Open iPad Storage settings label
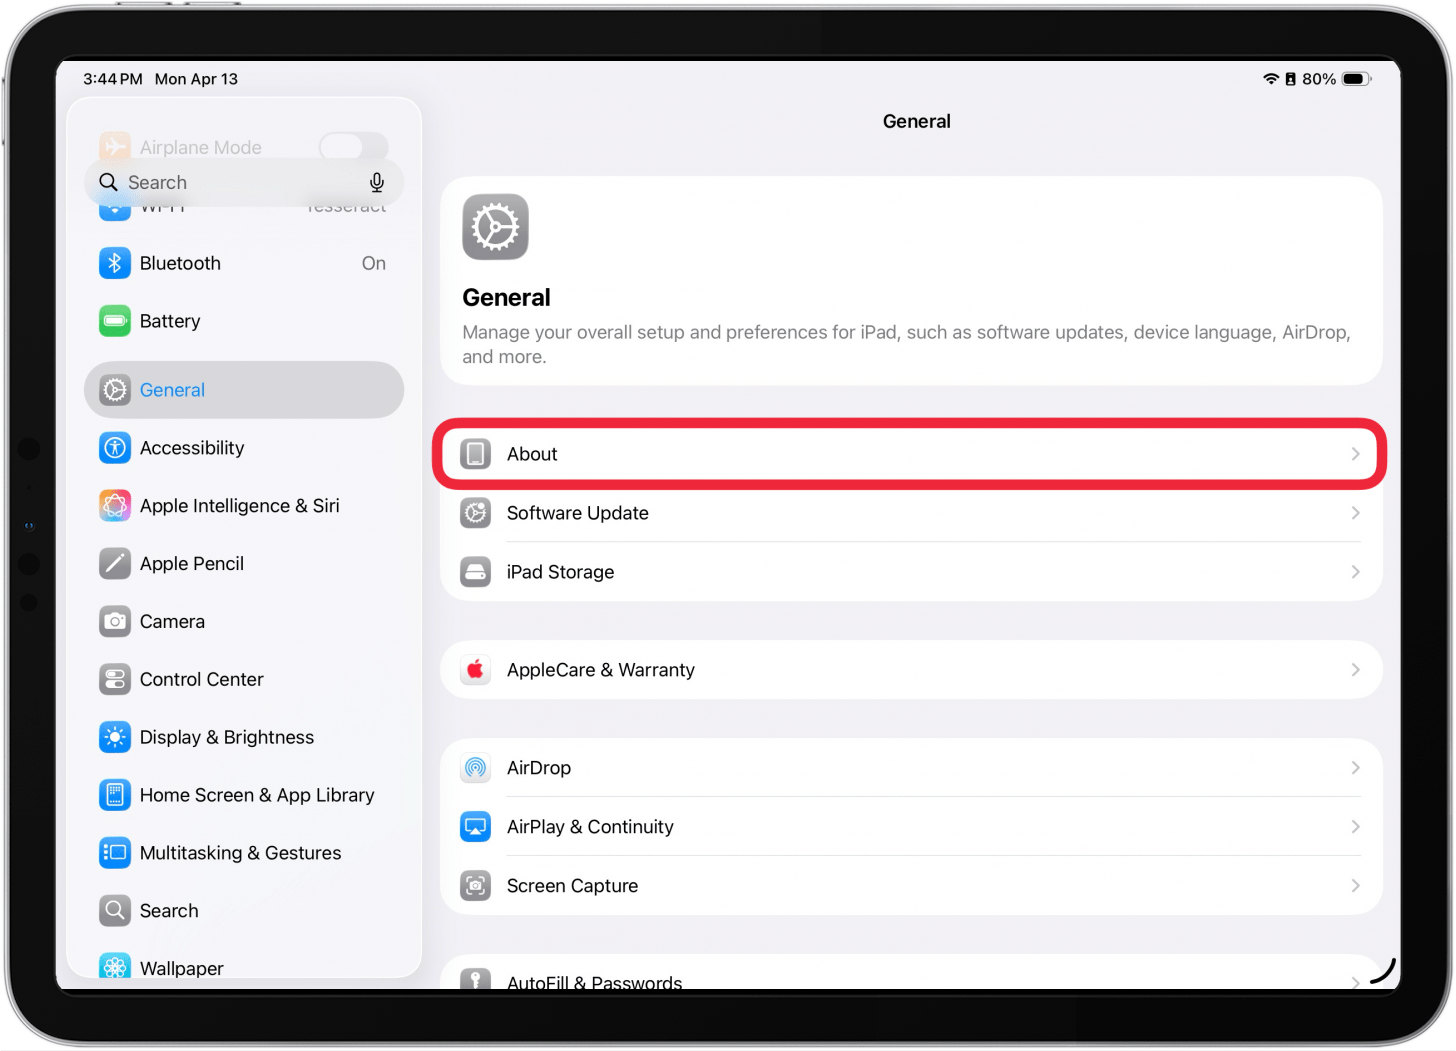 pos(561,572)
